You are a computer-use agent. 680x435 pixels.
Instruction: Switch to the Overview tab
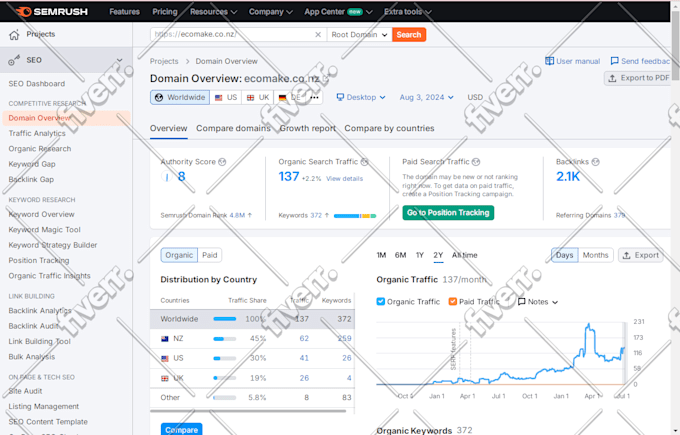click(169, 128)
